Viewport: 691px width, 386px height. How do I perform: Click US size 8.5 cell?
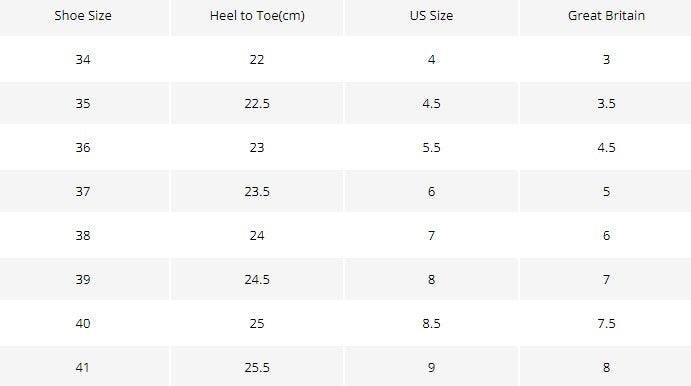pyautogui.click(x=431, y=324)
